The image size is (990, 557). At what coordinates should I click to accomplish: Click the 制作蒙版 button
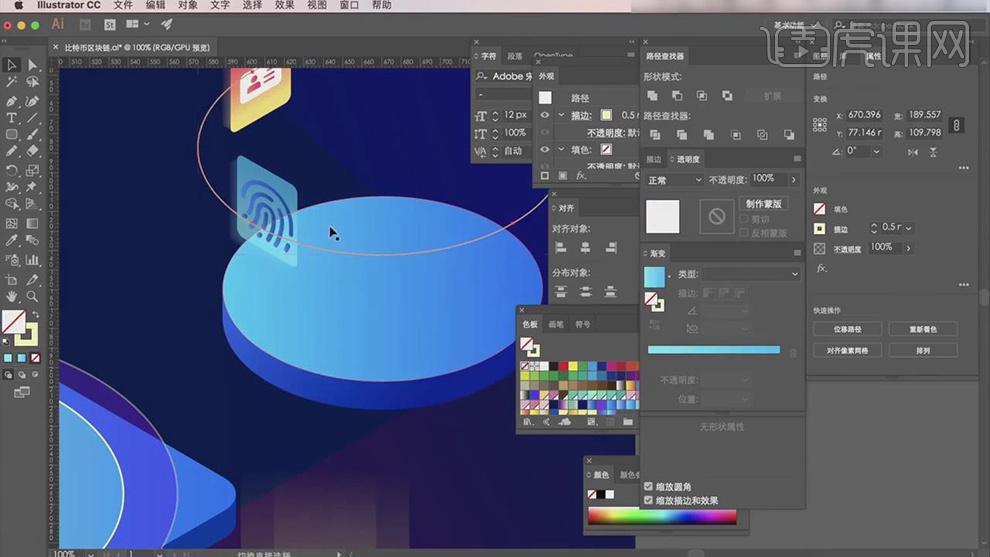click(763, 203)
